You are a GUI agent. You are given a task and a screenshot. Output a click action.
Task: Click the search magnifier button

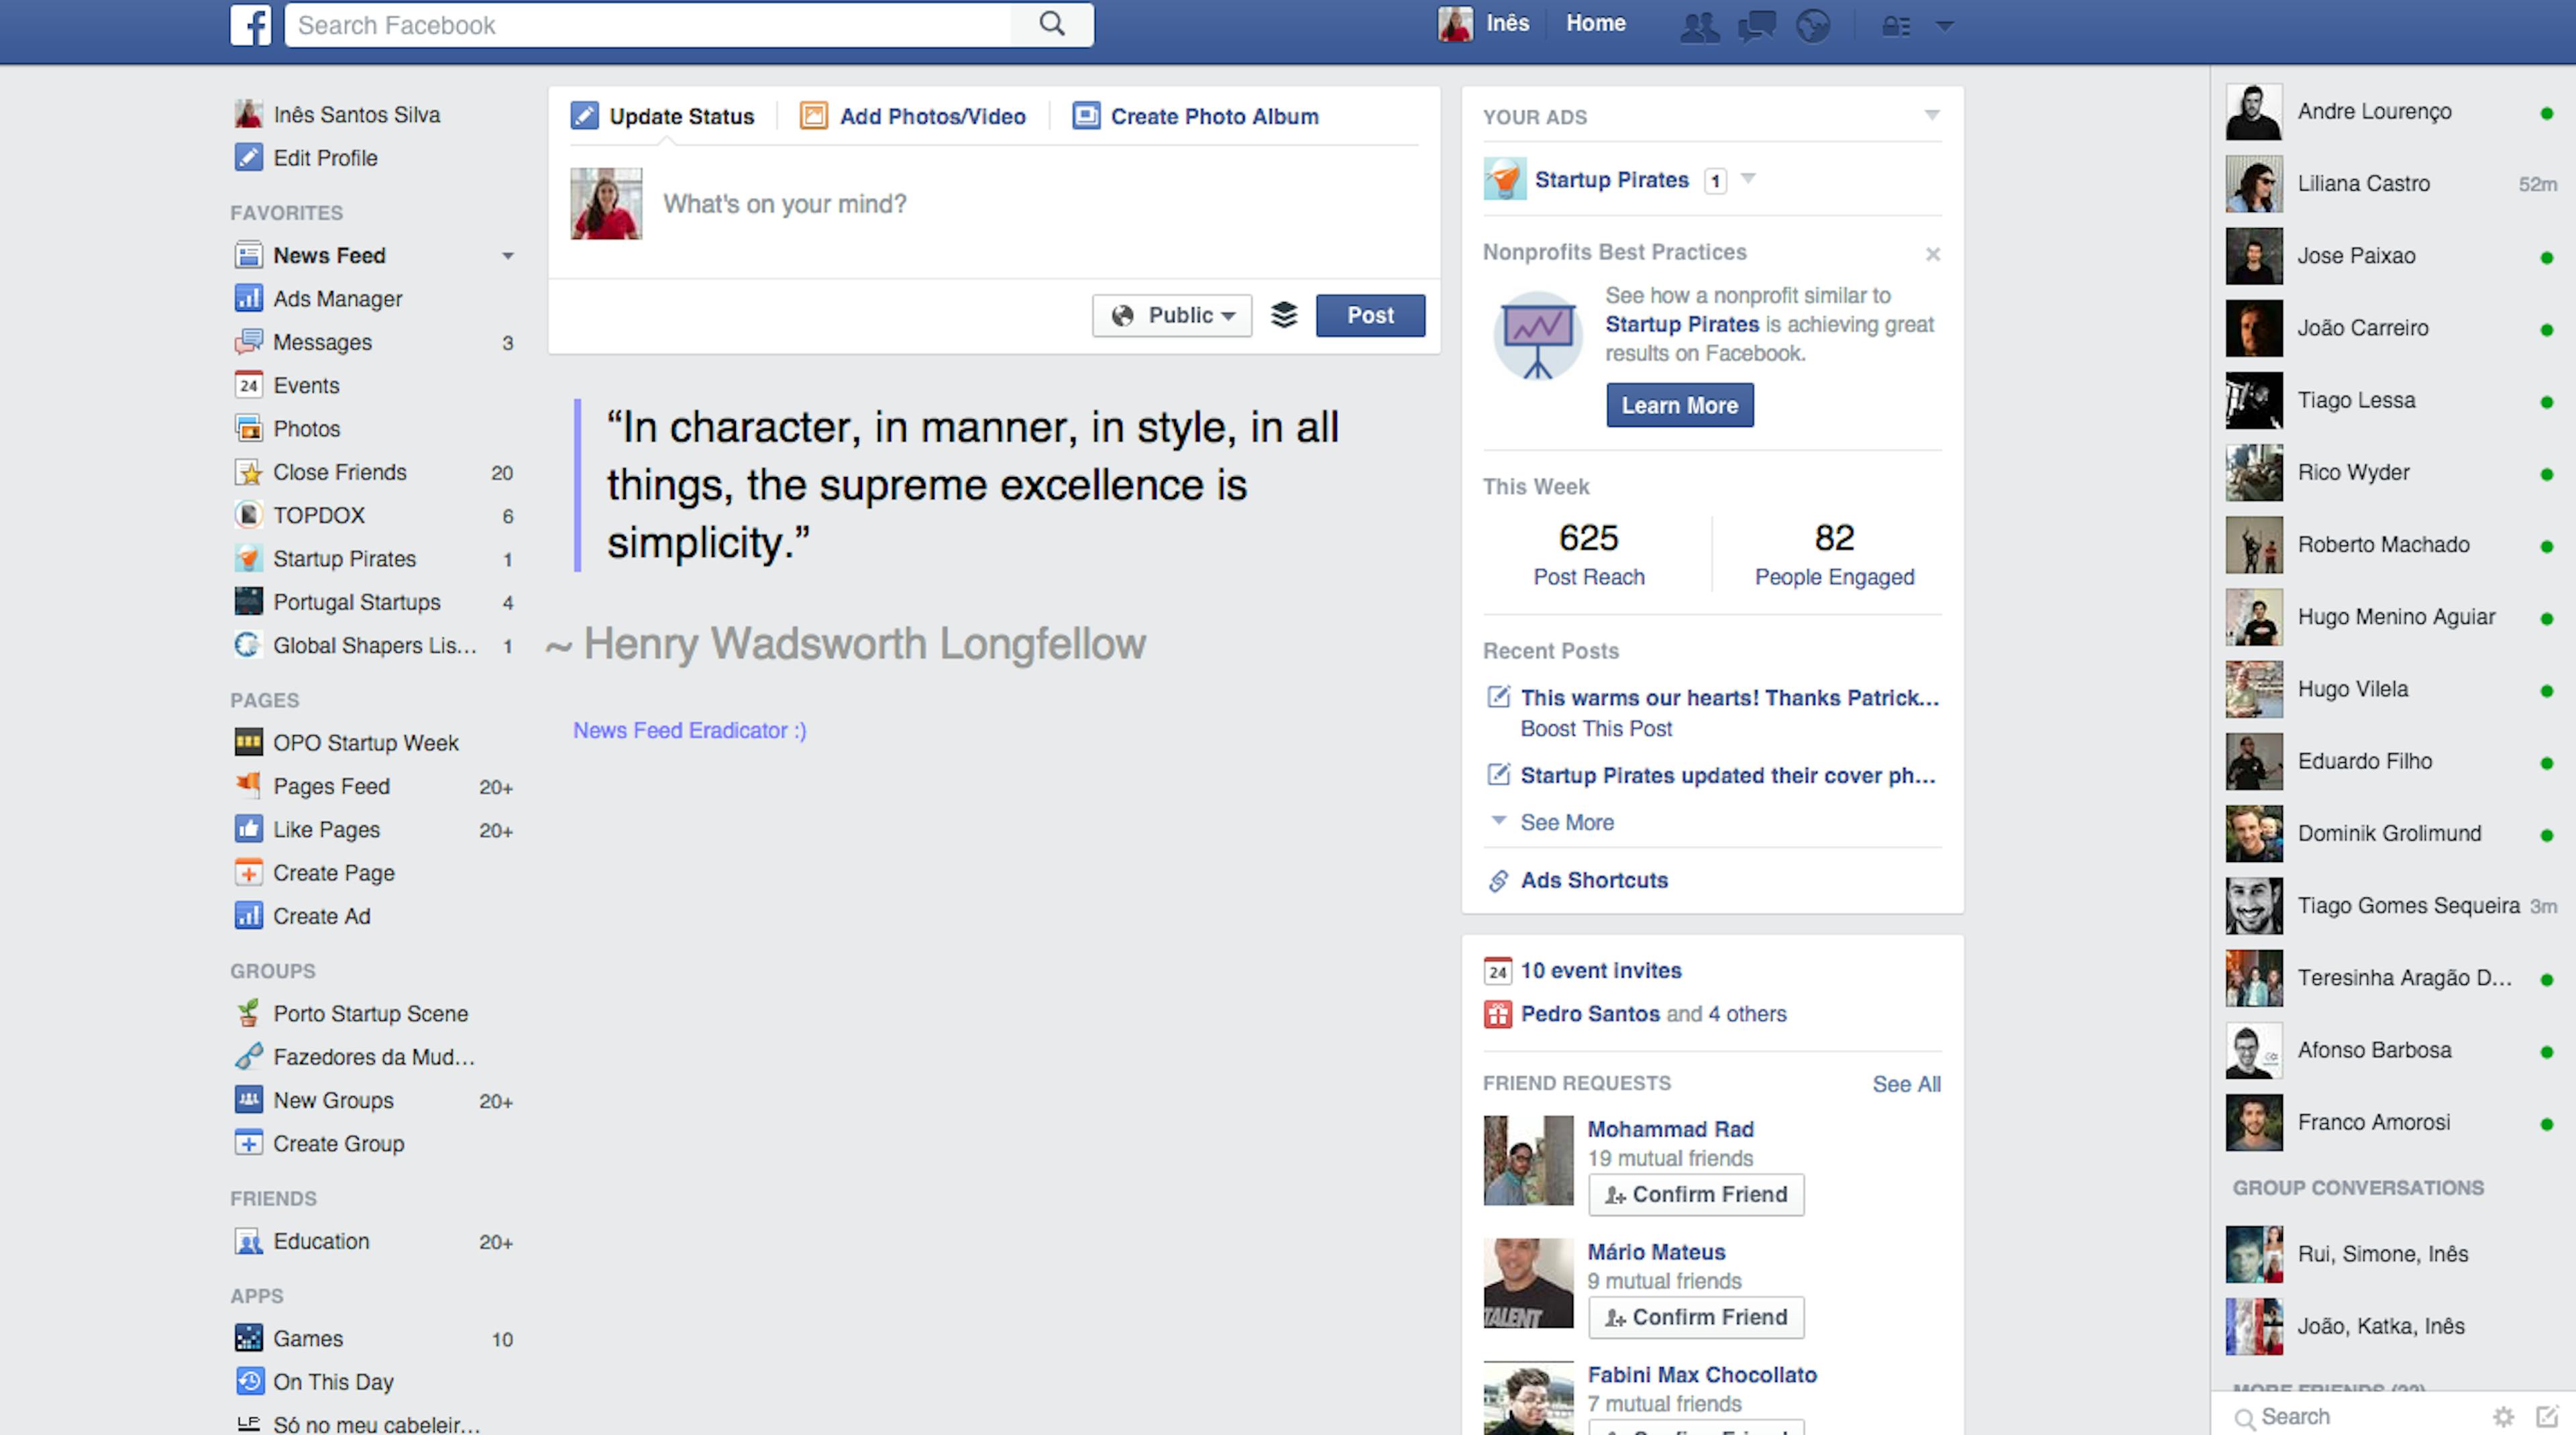(x=1051, y=24)
